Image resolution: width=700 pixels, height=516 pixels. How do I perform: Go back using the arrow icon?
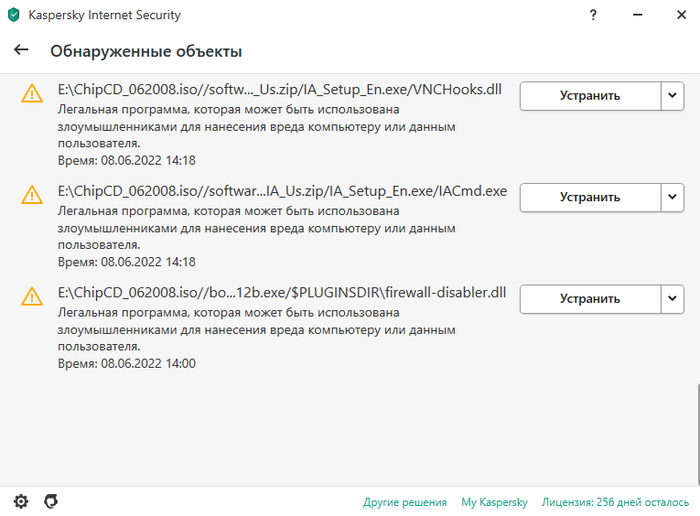(x=21, y=50)
